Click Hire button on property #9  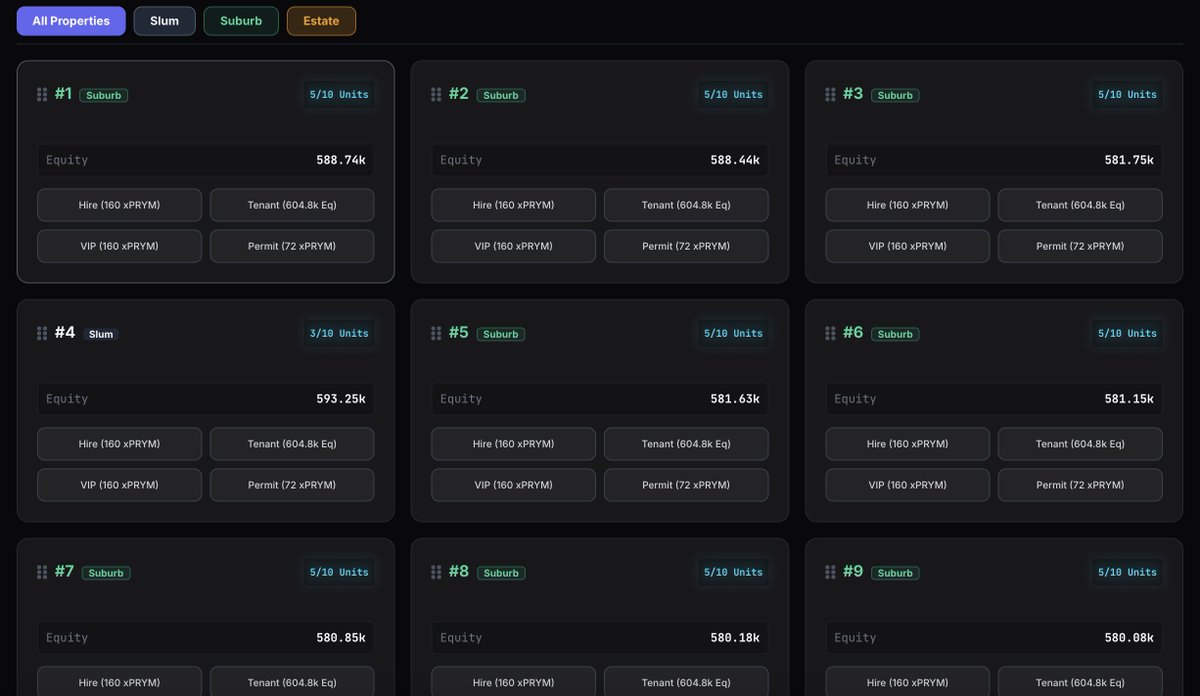point(908,682)
